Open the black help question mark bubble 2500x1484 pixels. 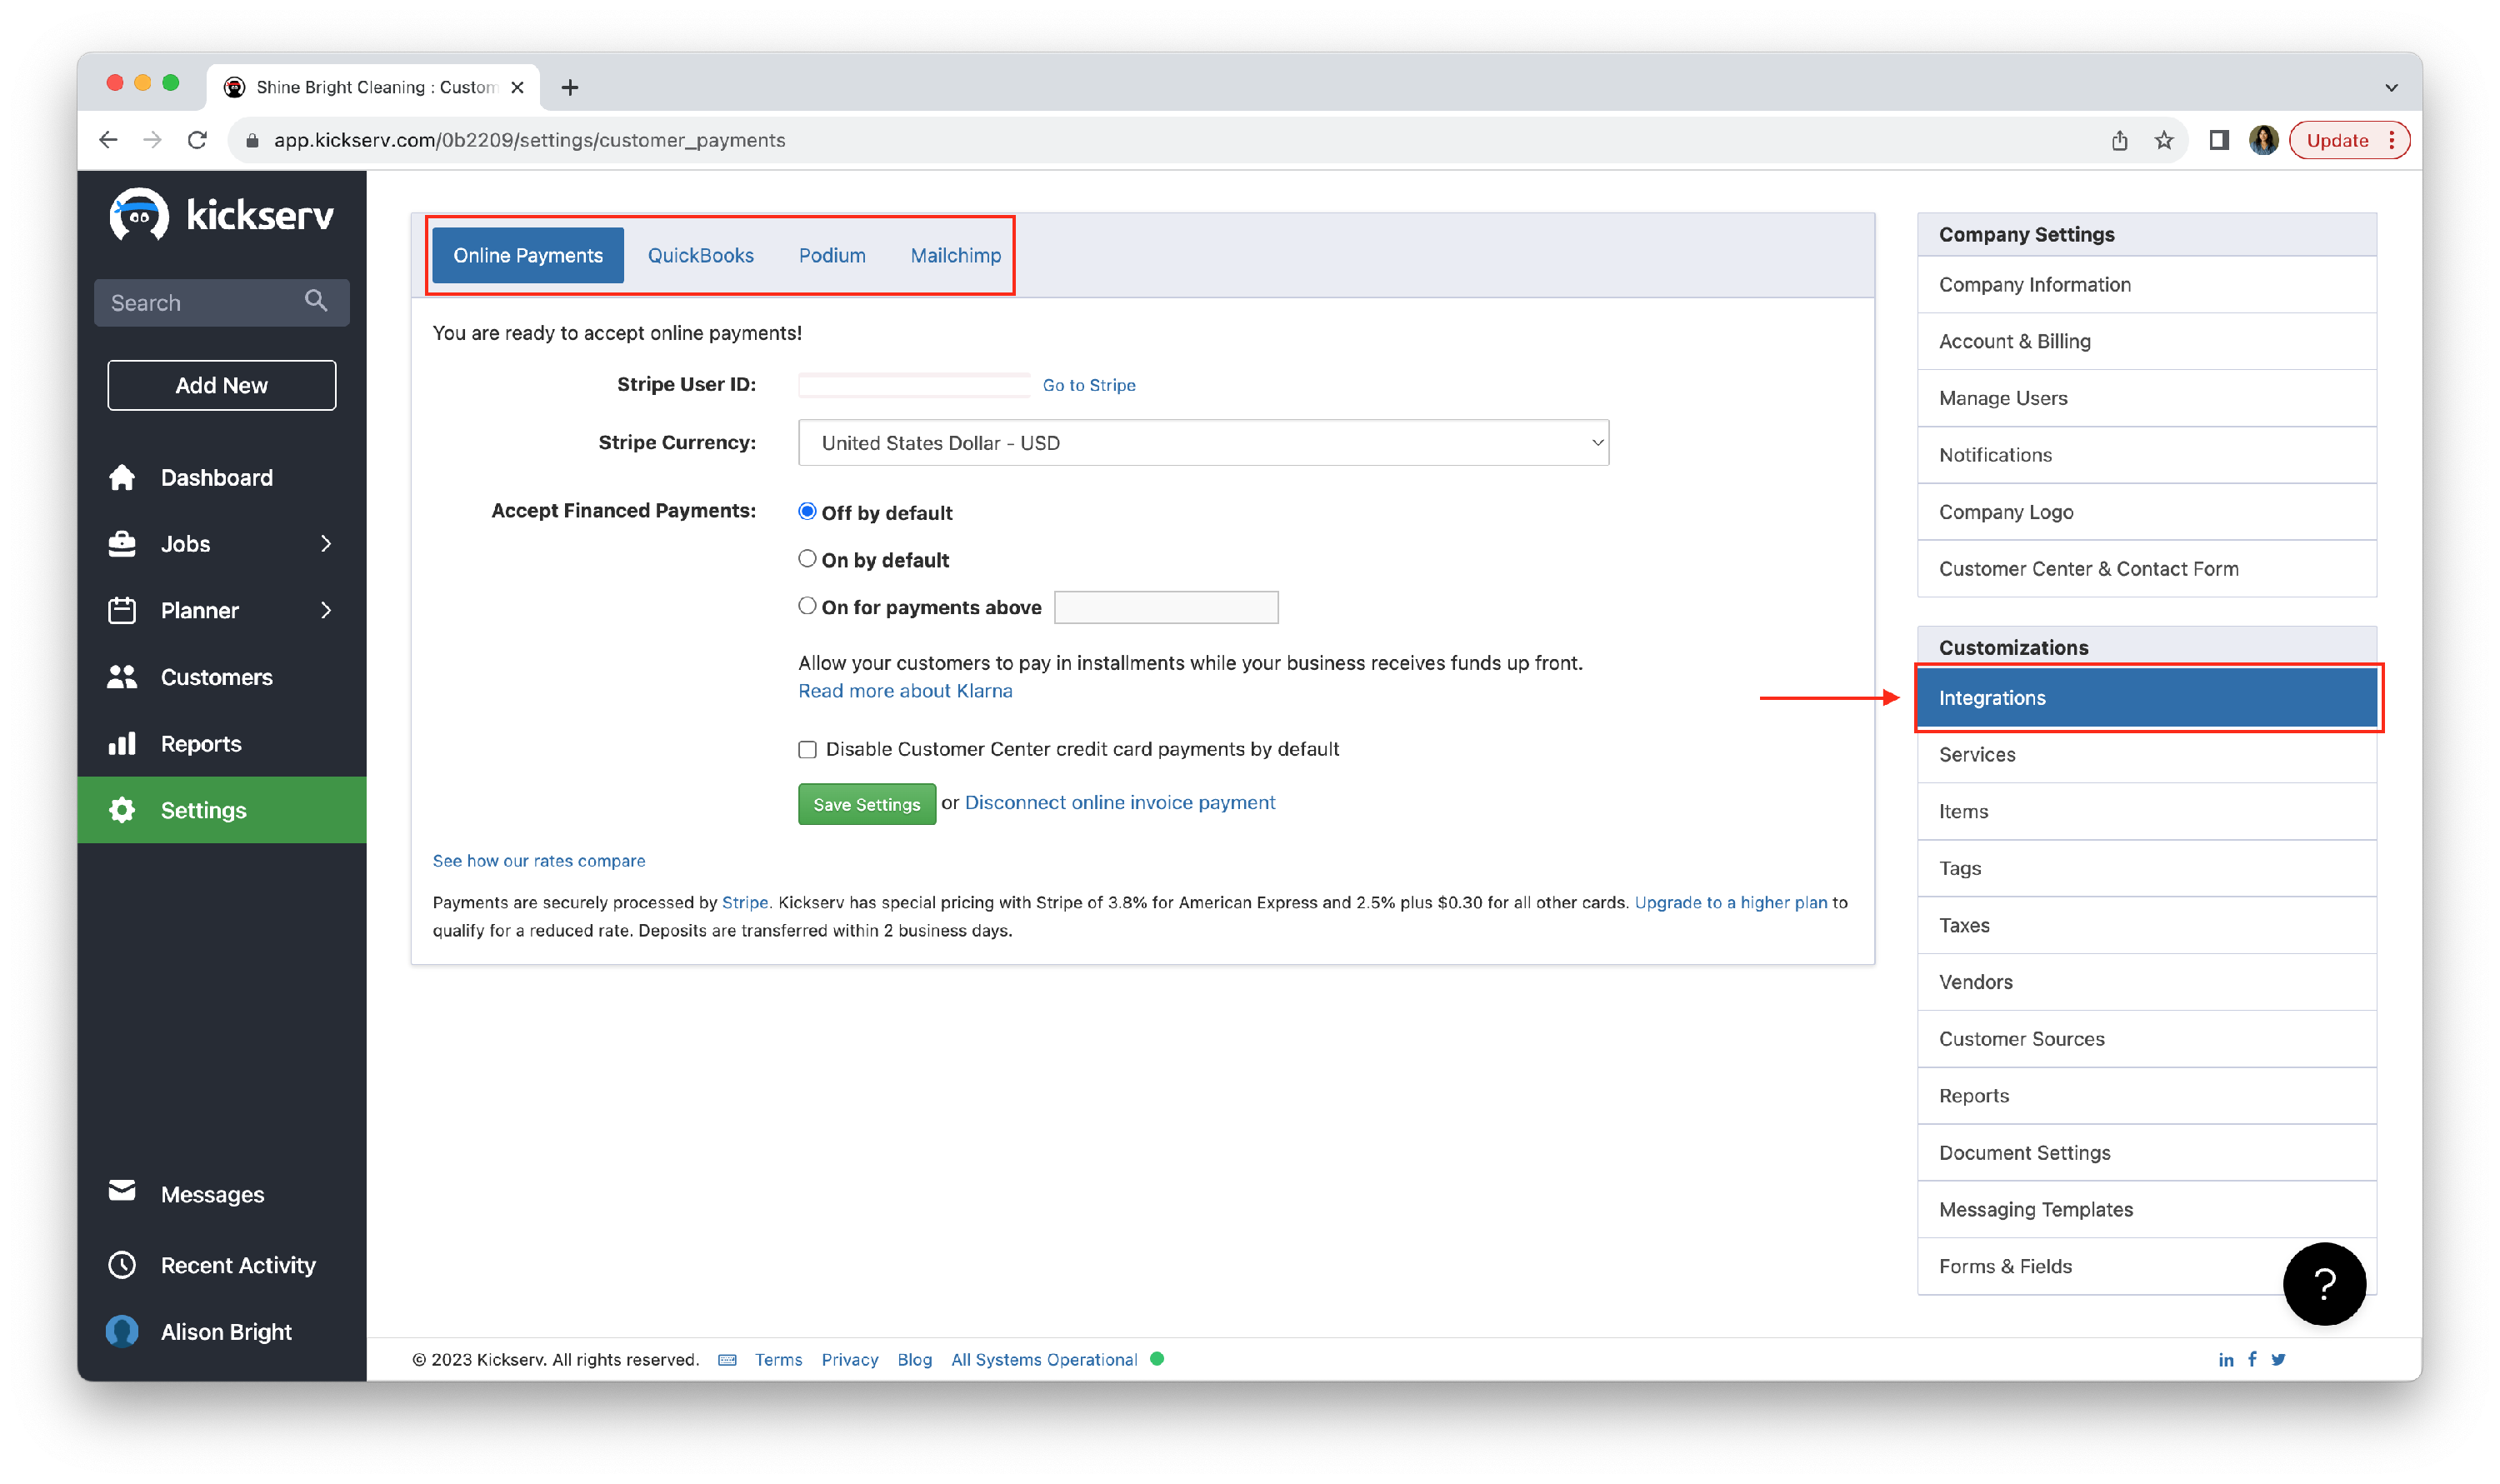coord(2323,1284)
